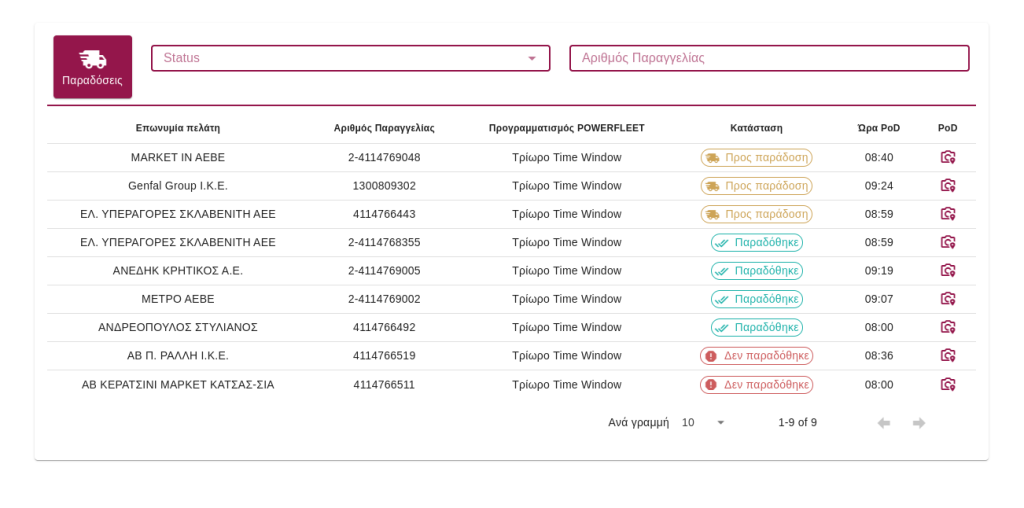The image size is (1024, 508).
Task: Go to the previous page arrow
Action: tap(883, 423)
